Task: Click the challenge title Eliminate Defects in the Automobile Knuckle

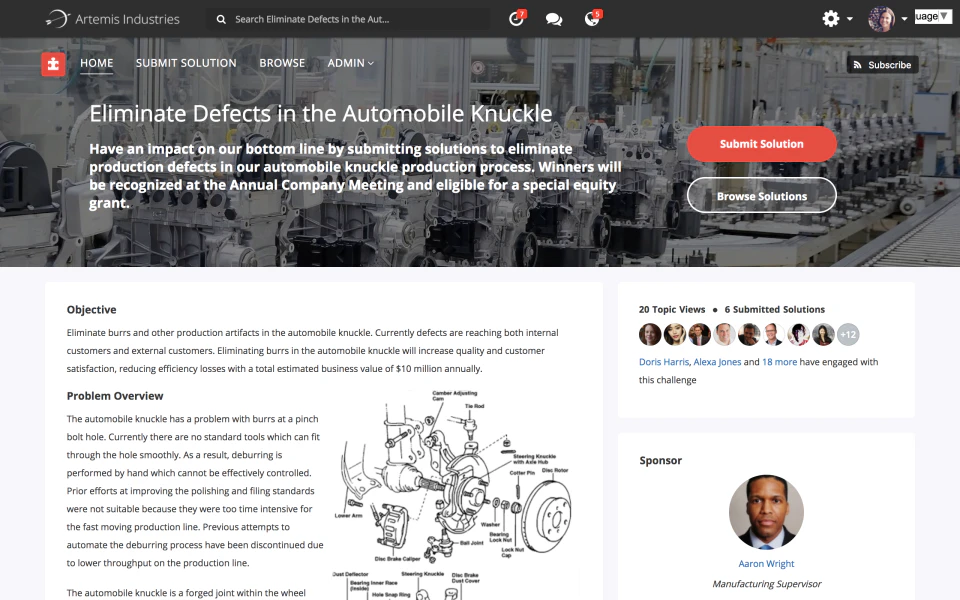Action: [x=321, y=114]
